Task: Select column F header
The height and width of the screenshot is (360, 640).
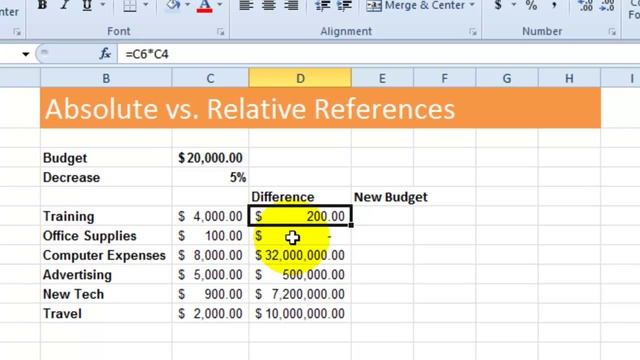Action: (x=444, y=78)
